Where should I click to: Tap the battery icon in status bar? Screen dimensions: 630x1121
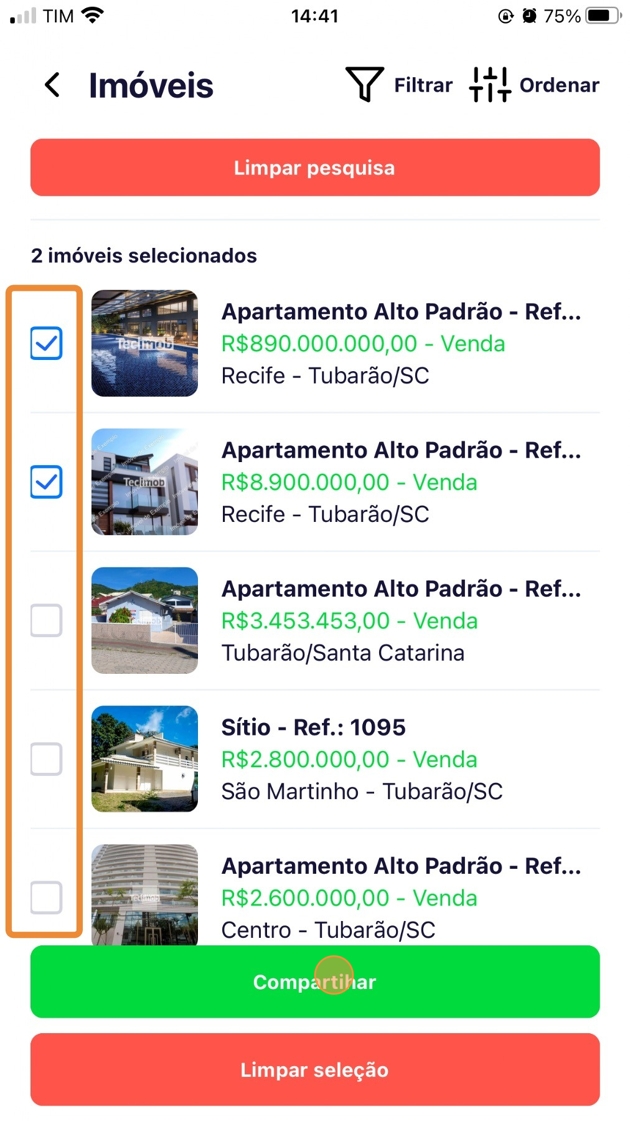(x=604, y=16)
